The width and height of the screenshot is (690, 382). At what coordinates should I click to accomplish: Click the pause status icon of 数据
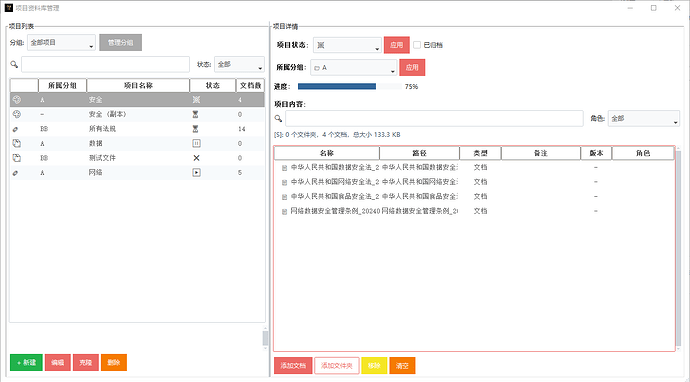coord(196,143)
